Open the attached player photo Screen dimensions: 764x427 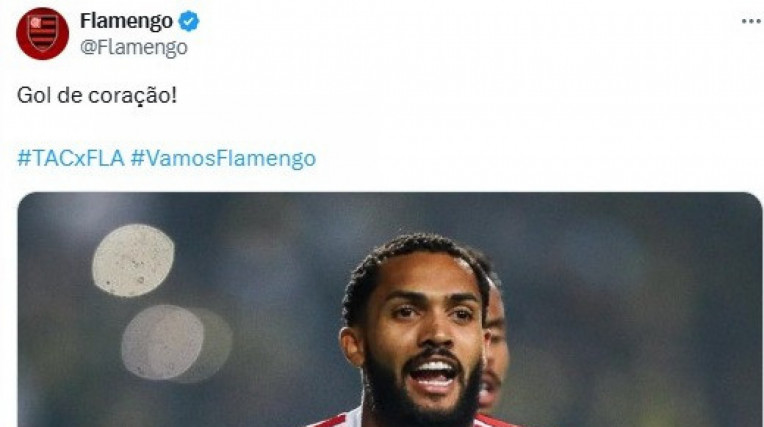click(390, 310)
